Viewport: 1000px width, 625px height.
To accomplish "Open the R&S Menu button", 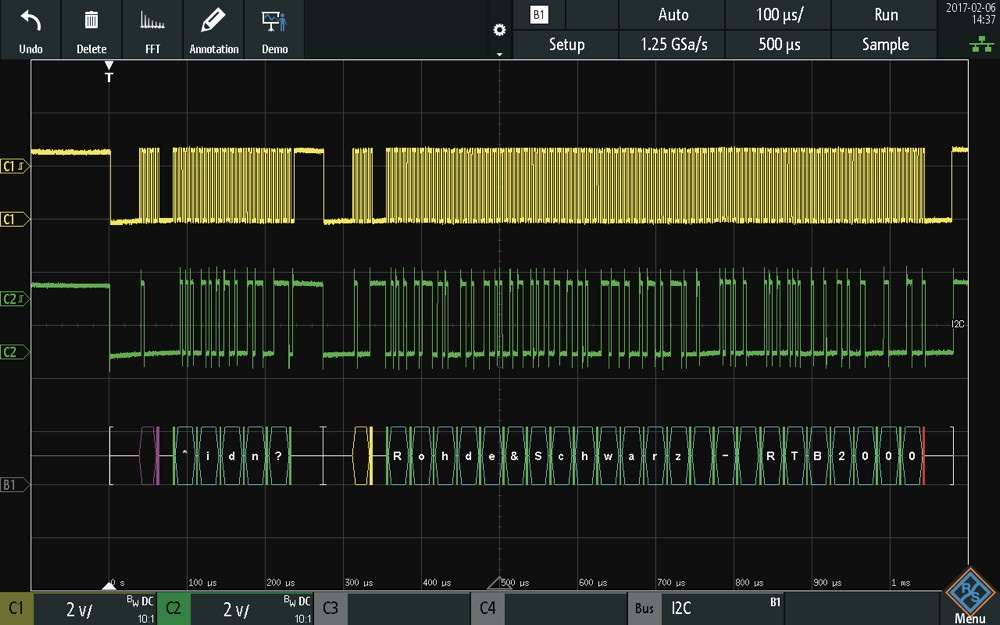I will 969,597.
